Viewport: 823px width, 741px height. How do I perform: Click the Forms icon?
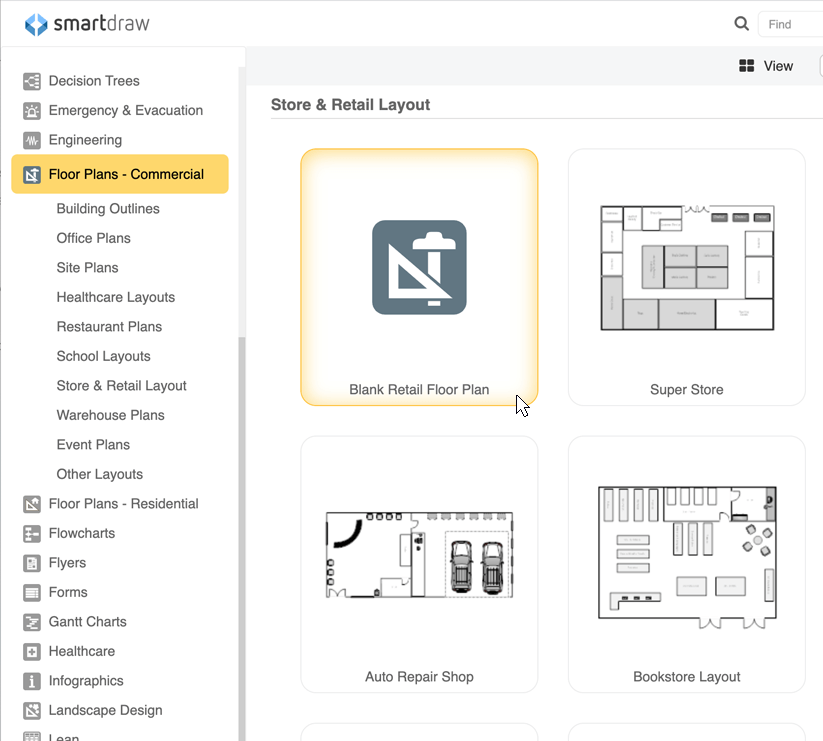pos(32,592)
